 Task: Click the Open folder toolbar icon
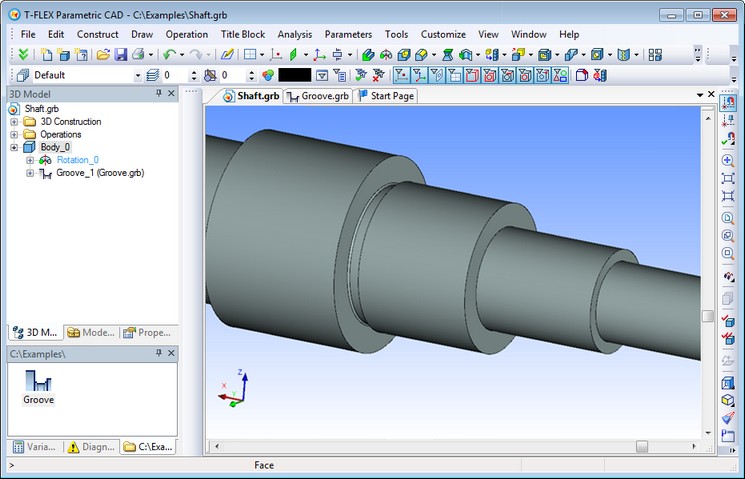click(103, 55)
